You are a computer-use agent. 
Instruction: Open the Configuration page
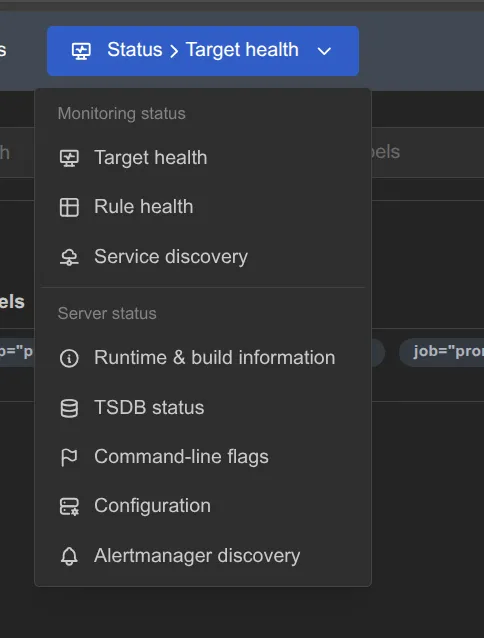(x=203, y=506)
